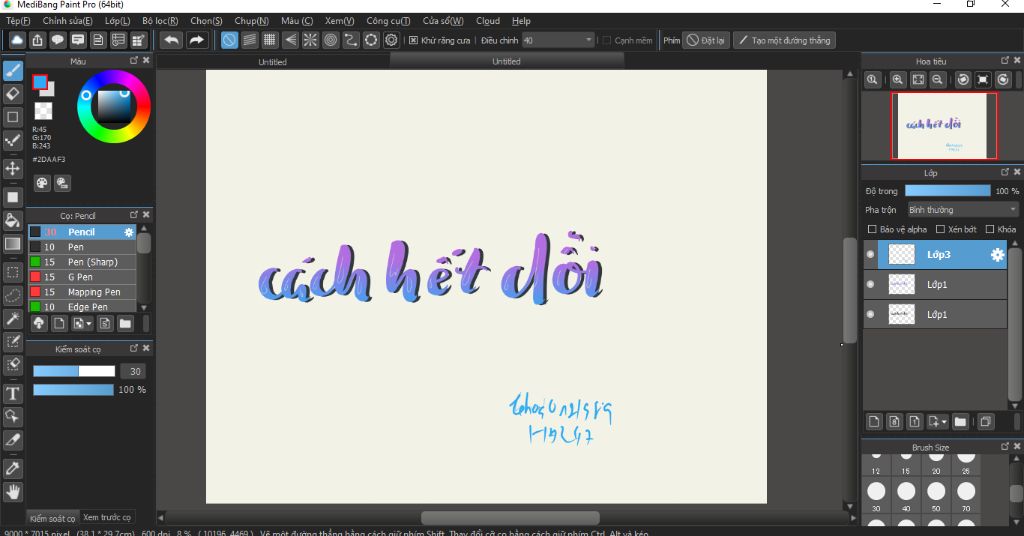Toggle Cạnh mềm checkbox
Screen dimensions: 1024x536
pos(607,40)
